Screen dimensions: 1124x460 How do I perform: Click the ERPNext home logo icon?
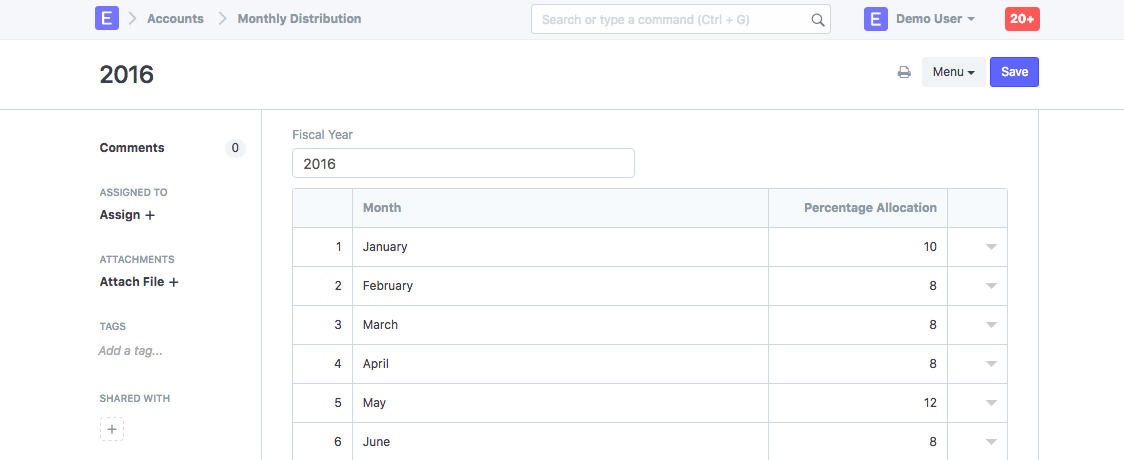pyautogui.click(x=107, y=19)
